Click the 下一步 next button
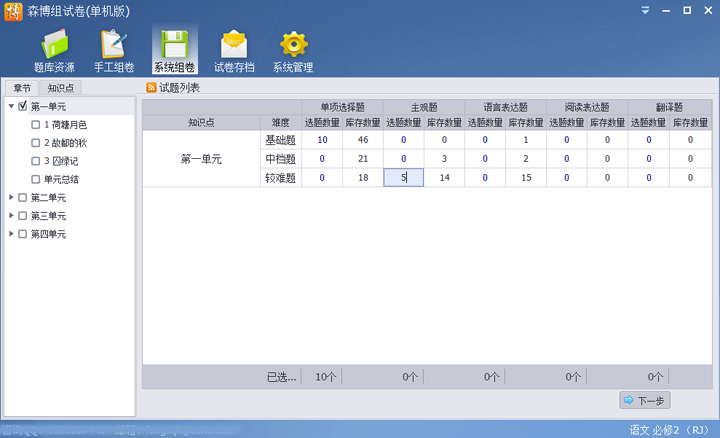 tap(644, 400)
